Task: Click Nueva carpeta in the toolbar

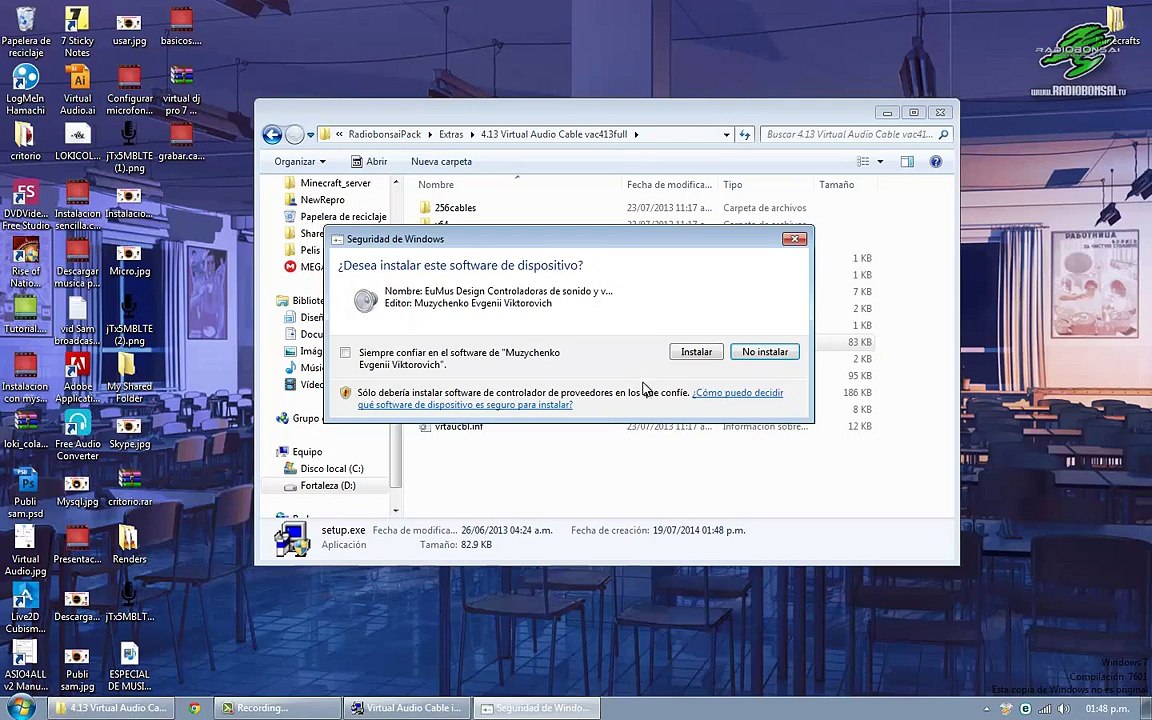Action: click(441, 162)
